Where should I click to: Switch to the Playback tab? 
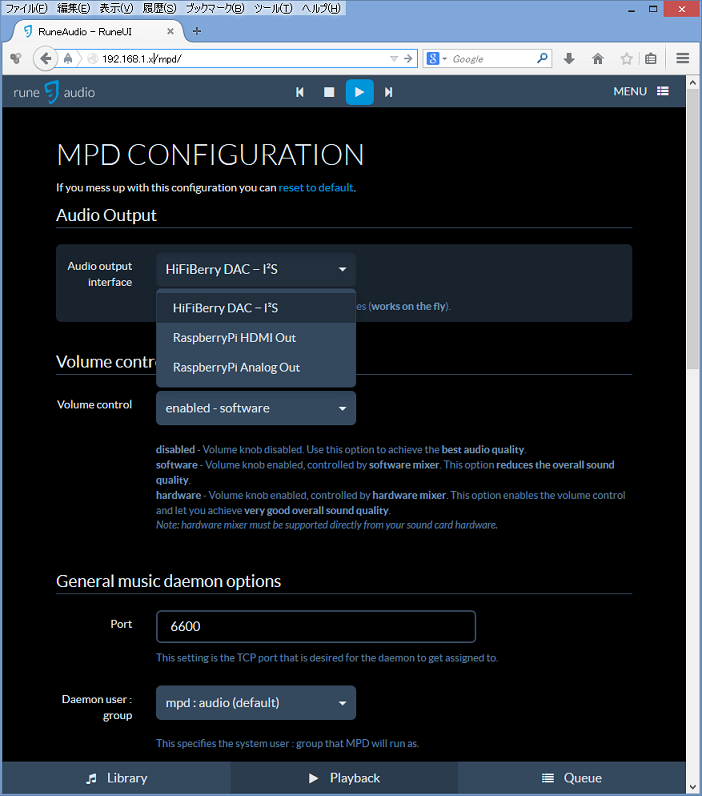tap(344, 778)
